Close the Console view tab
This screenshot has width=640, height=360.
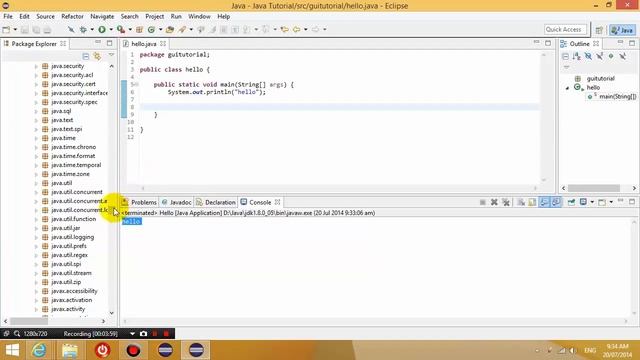[278, 202]
